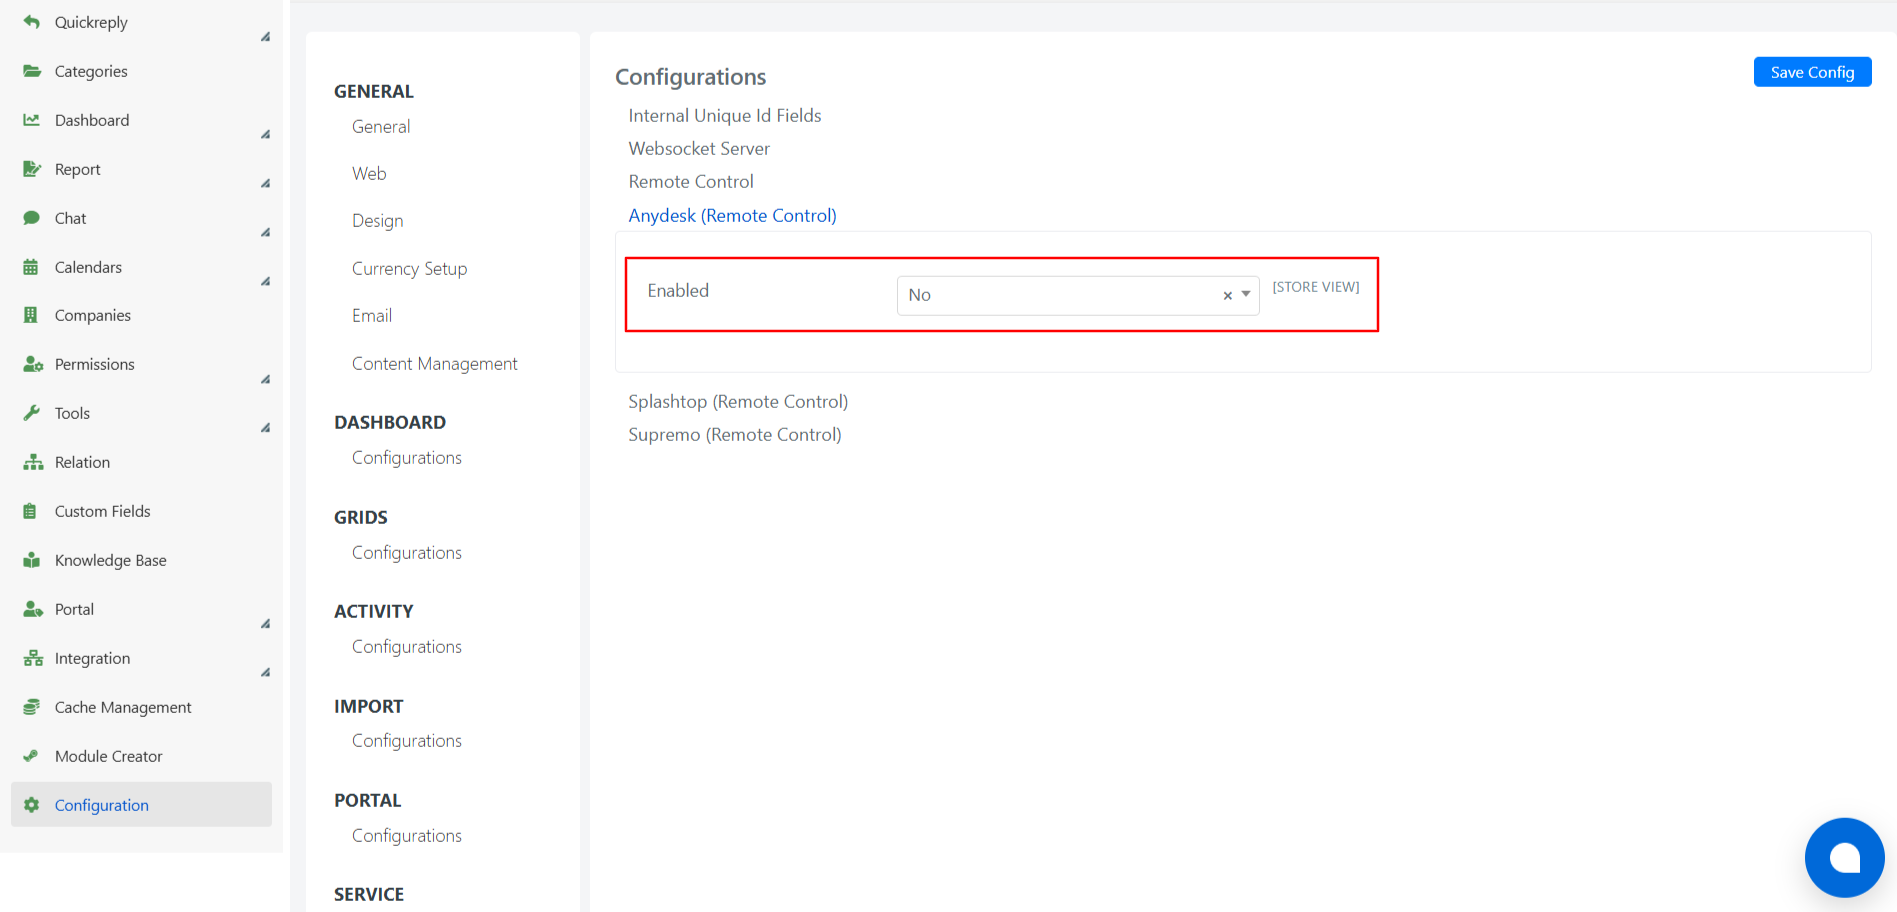Open Configurations under ACTIVITY
This screenshot has height=912, width=1897.
[x=406, y=647]
